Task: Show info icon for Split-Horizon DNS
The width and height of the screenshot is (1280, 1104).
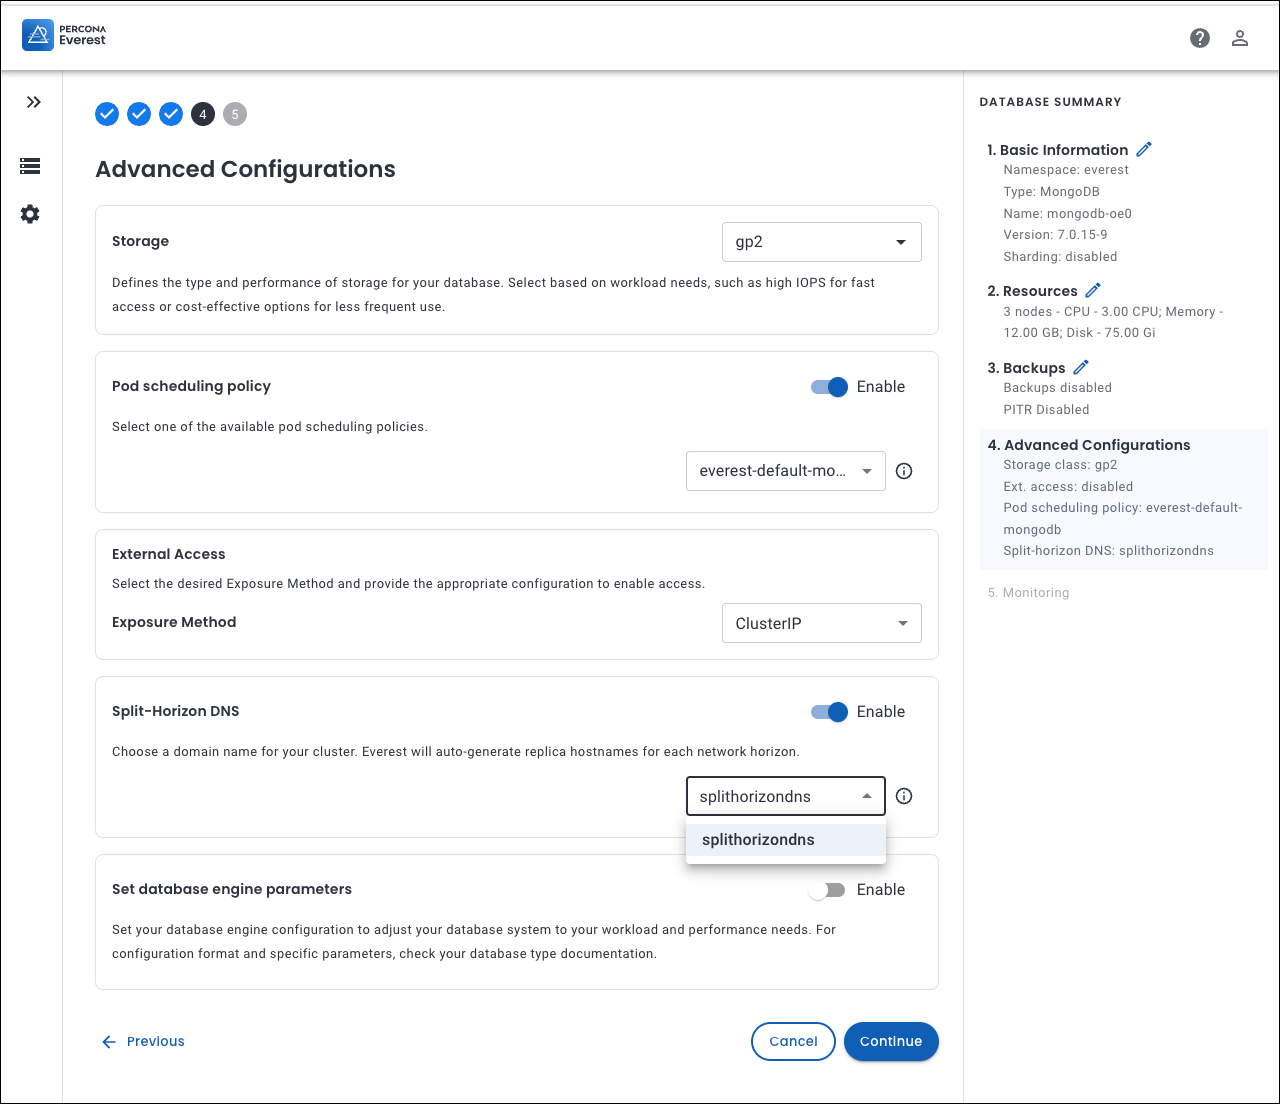Action: [904, 796]
